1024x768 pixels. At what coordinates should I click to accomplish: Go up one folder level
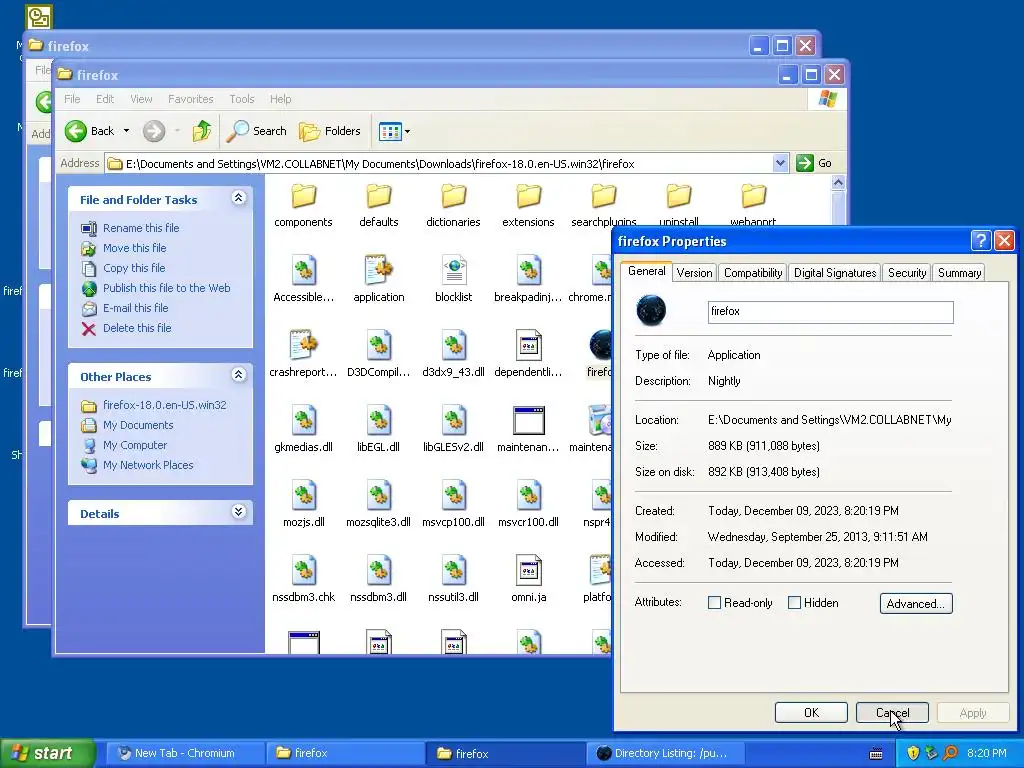tap(202, 131)
